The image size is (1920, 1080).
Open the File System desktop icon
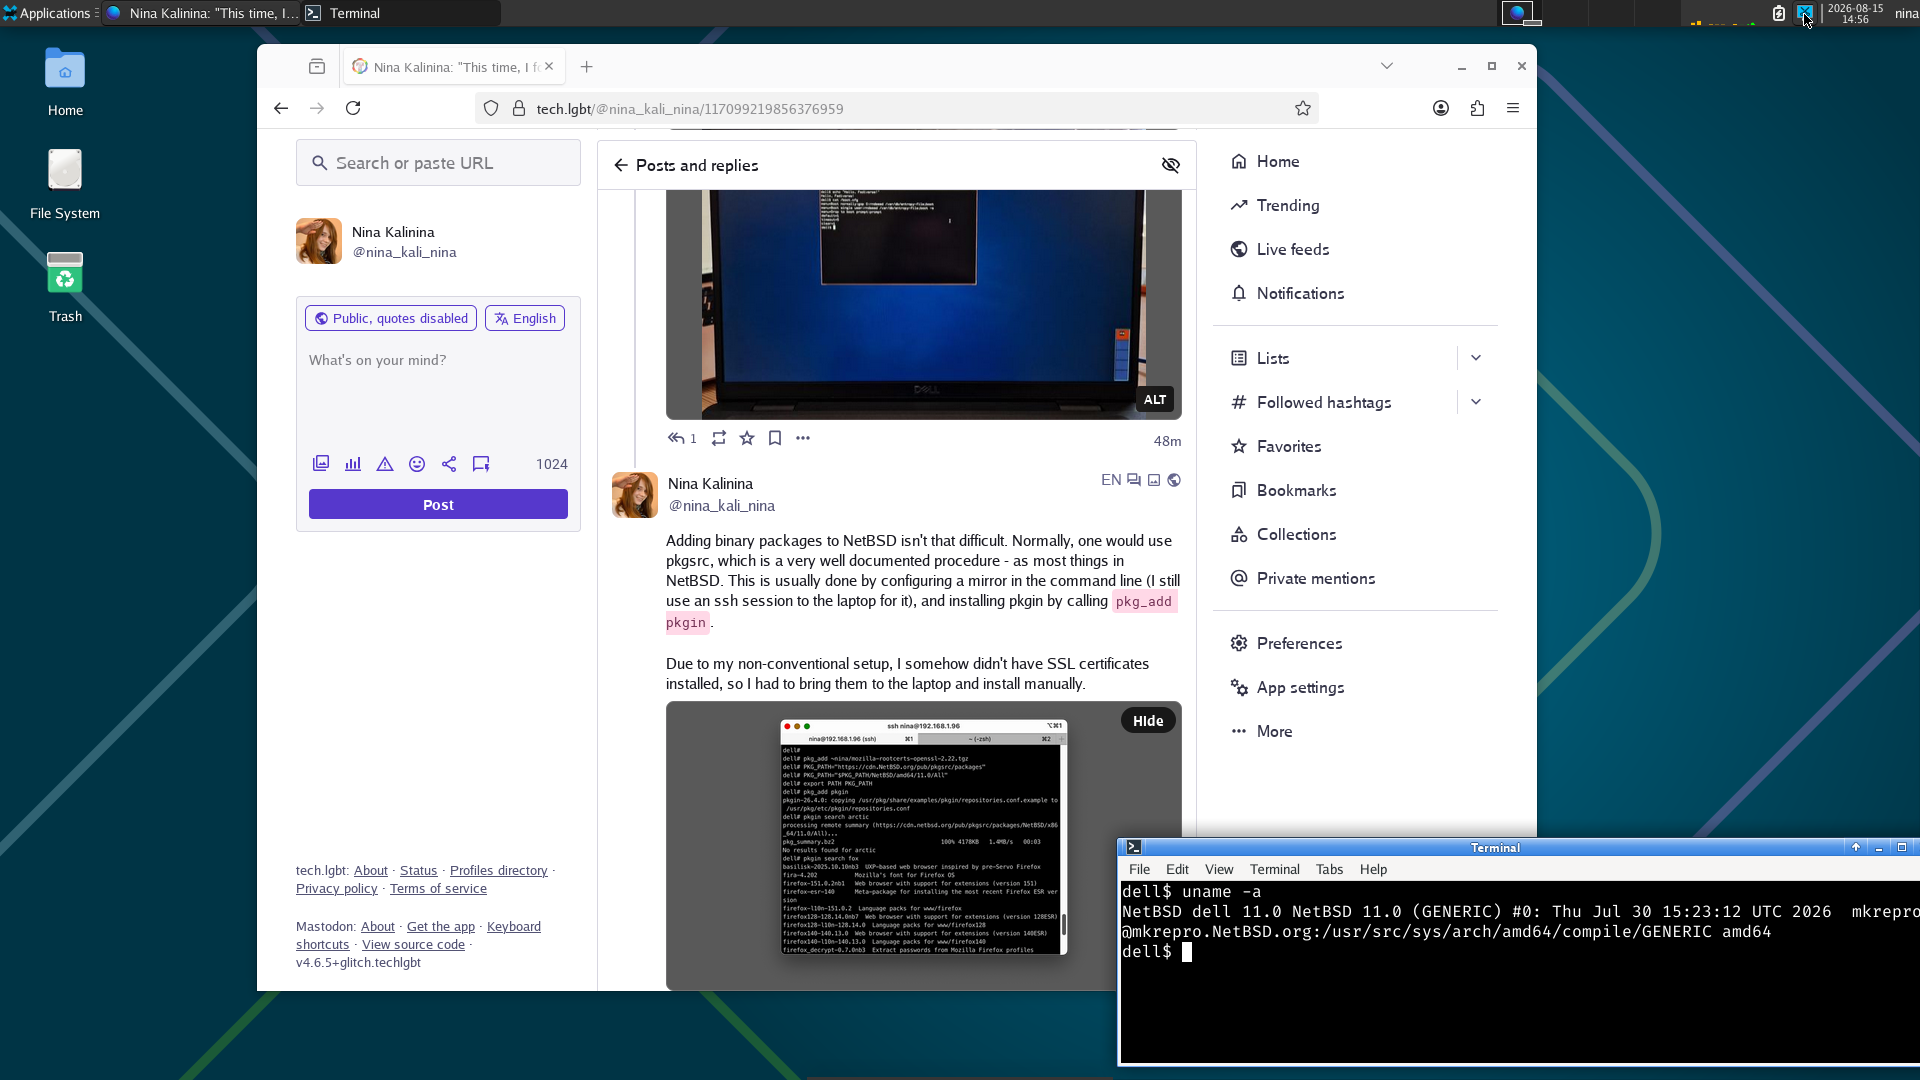tap(65, 184)
